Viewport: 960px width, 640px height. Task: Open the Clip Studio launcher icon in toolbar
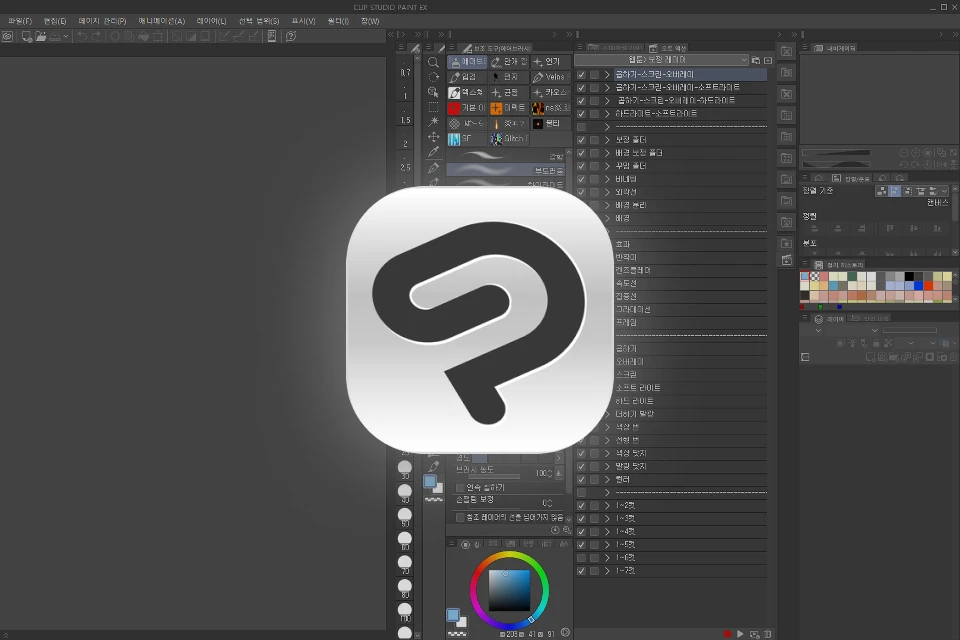pos(7,37)
